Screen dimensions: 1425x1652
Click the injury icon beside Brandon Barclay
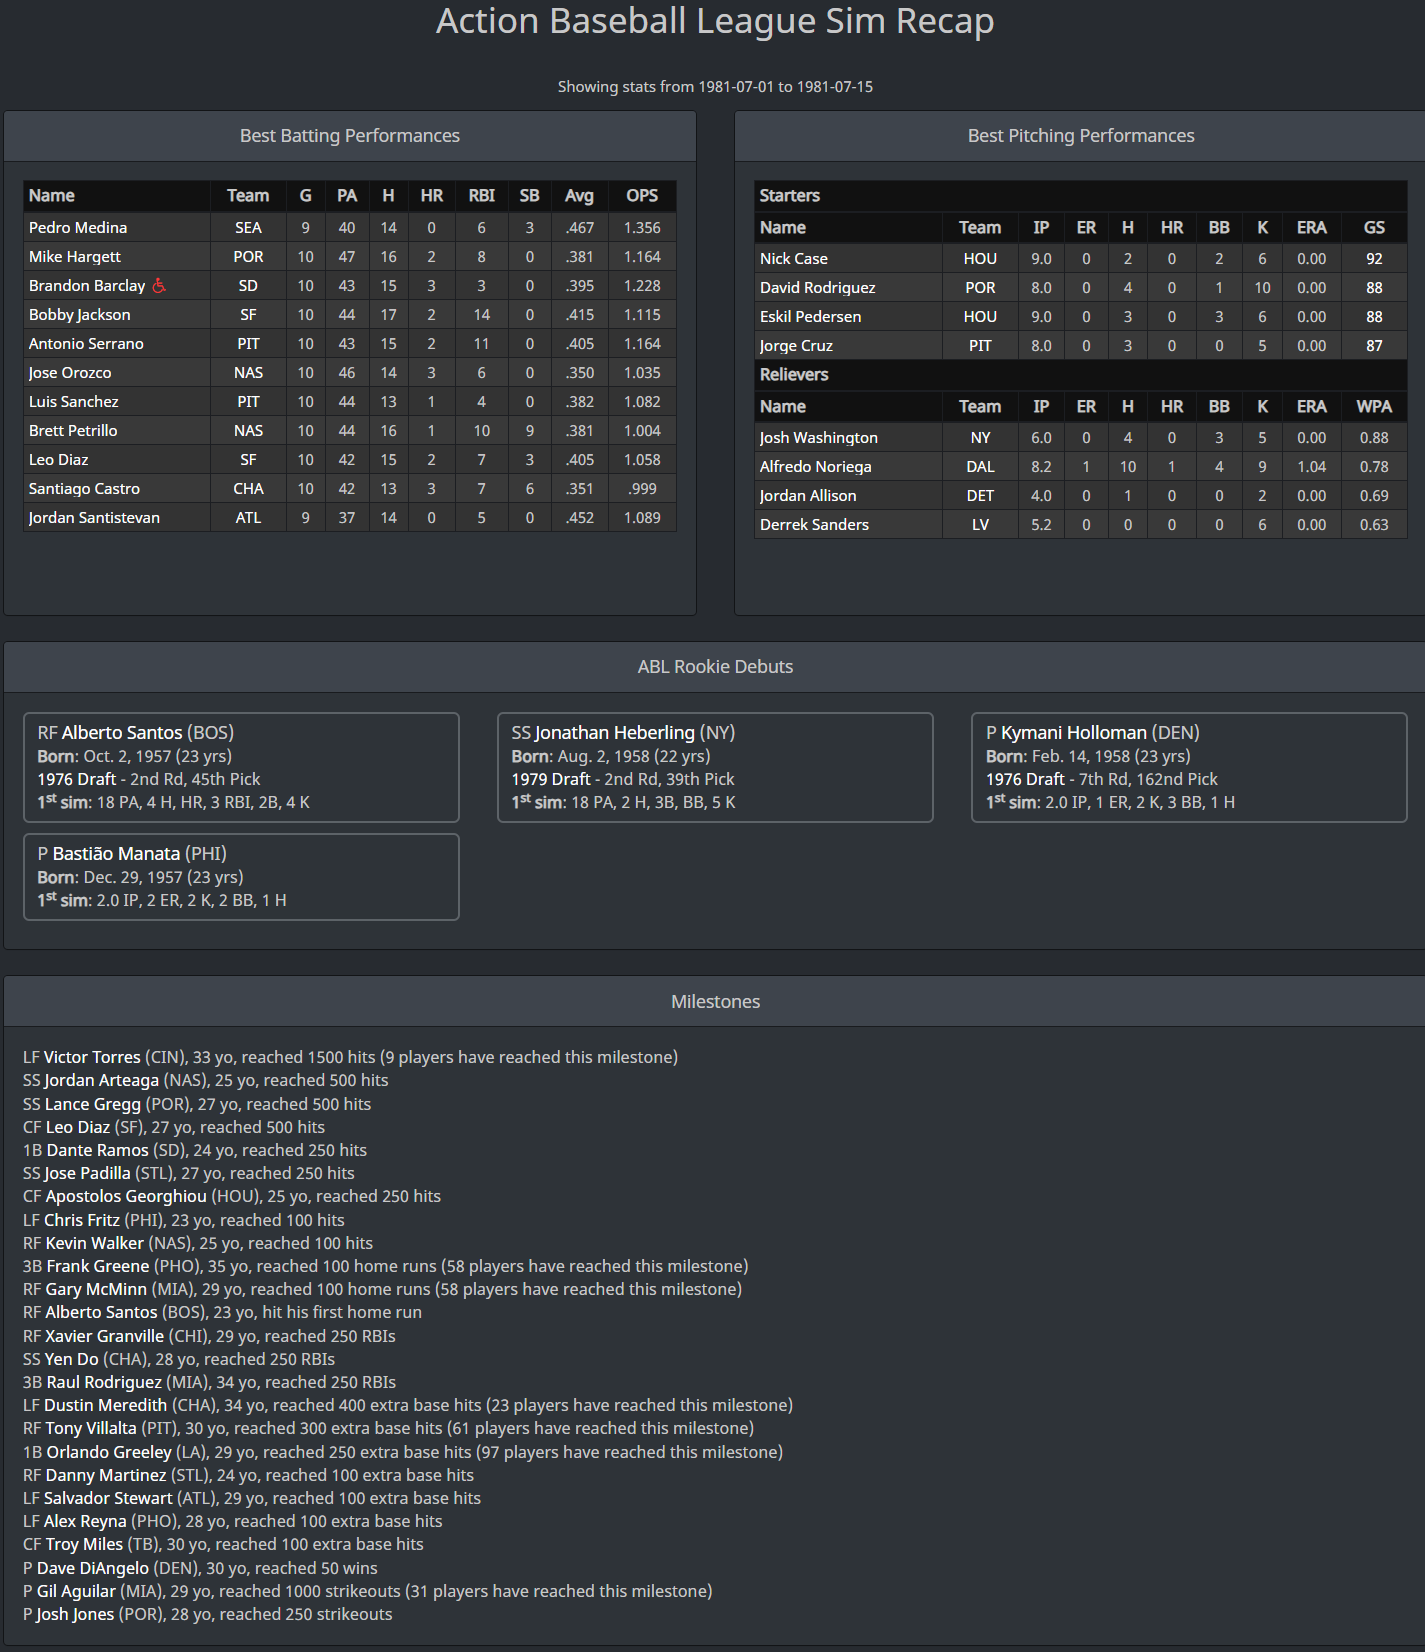159,286
